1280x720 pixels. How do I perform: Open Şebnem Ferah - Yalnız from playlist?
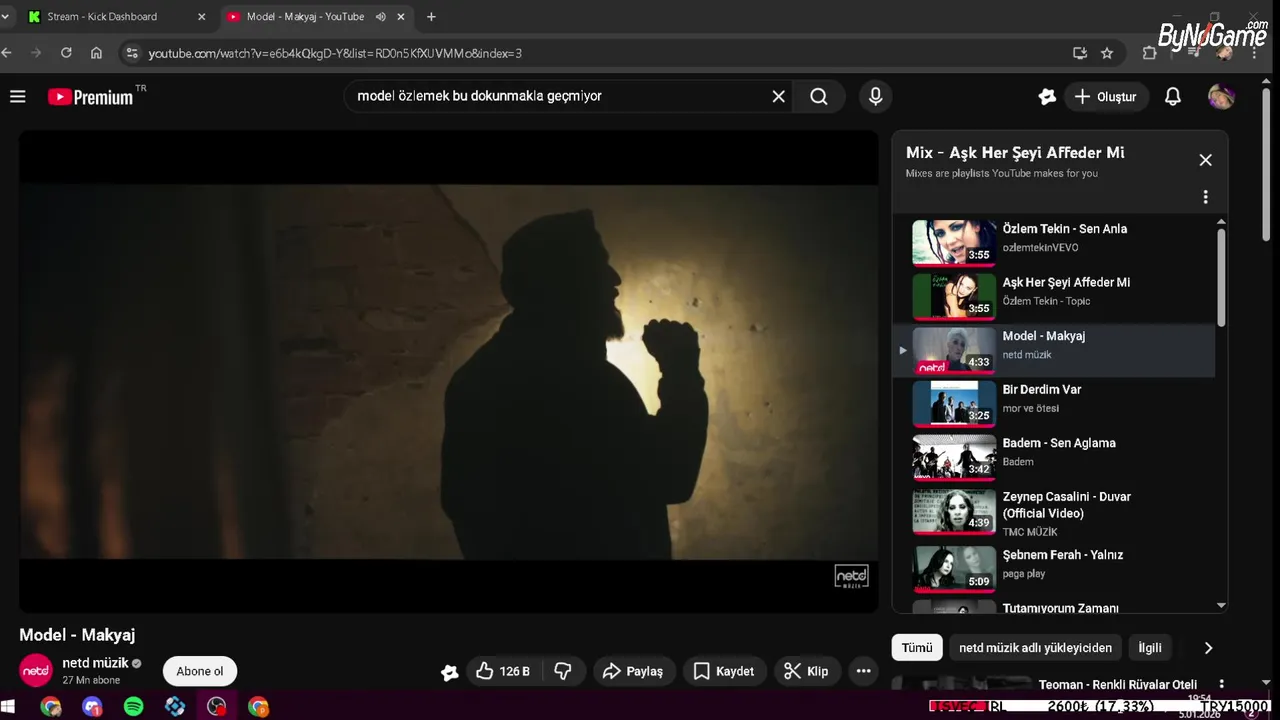[1053, 569]
